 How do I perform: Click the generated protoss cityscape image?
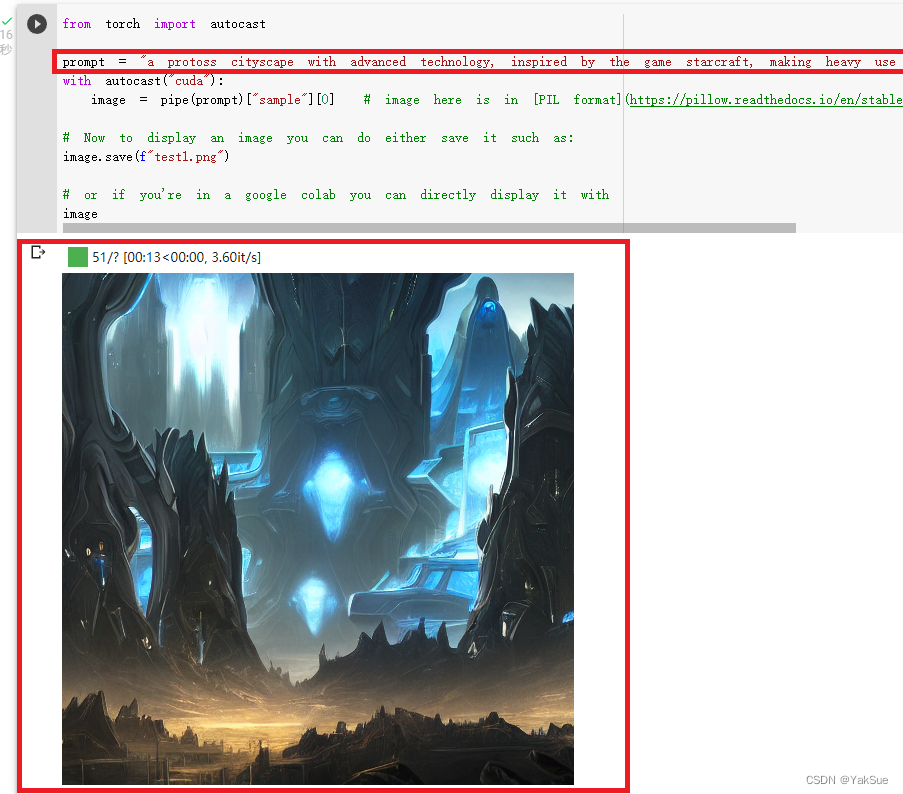(x=318, y=529)
